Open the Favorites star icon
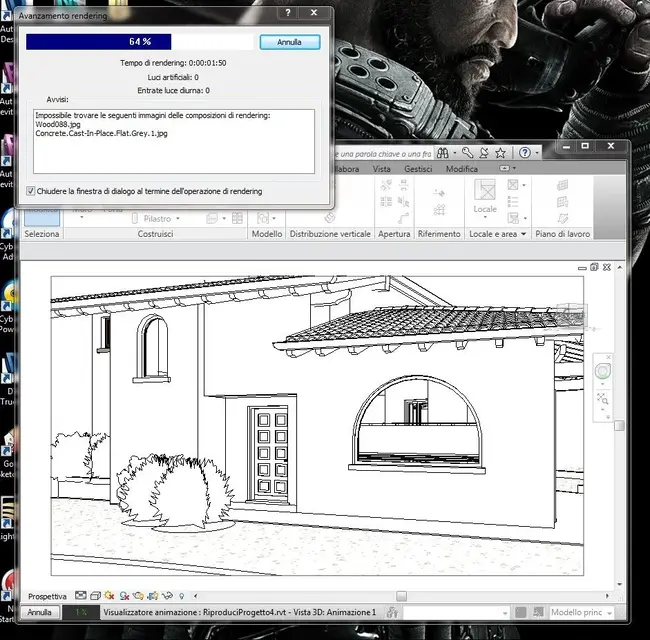Image resolution: width=650 pixels, height=640 pixels. point(500,153)
